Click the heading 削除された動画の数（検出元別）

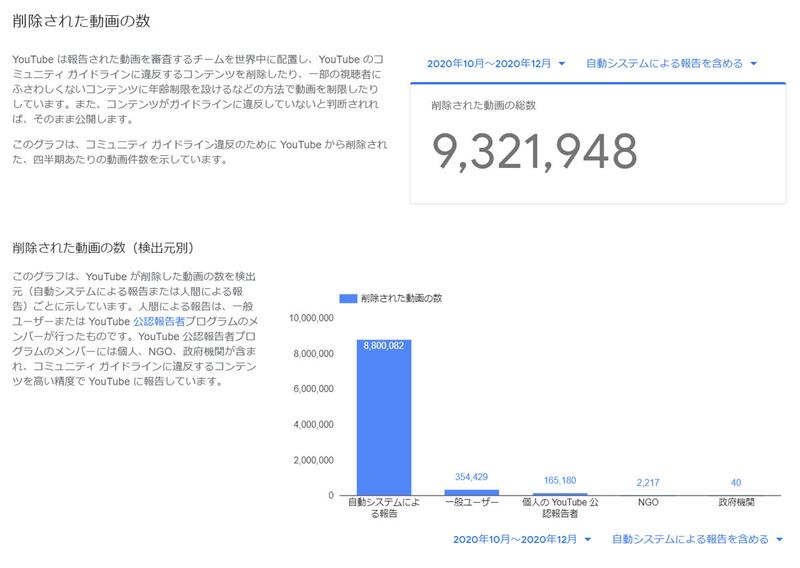tap(104, 248)
